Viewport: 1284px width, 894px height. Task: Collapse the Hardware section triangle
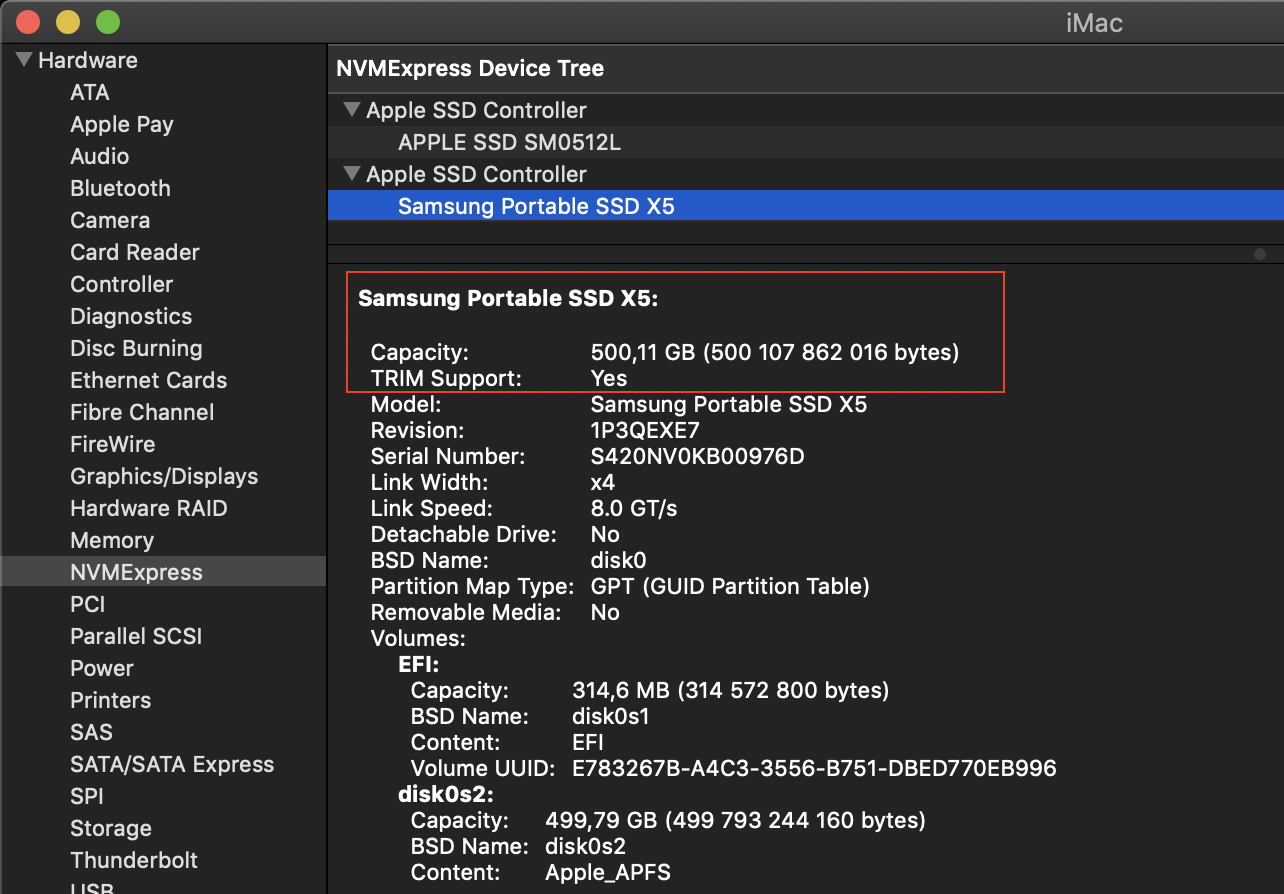[24, 60]
